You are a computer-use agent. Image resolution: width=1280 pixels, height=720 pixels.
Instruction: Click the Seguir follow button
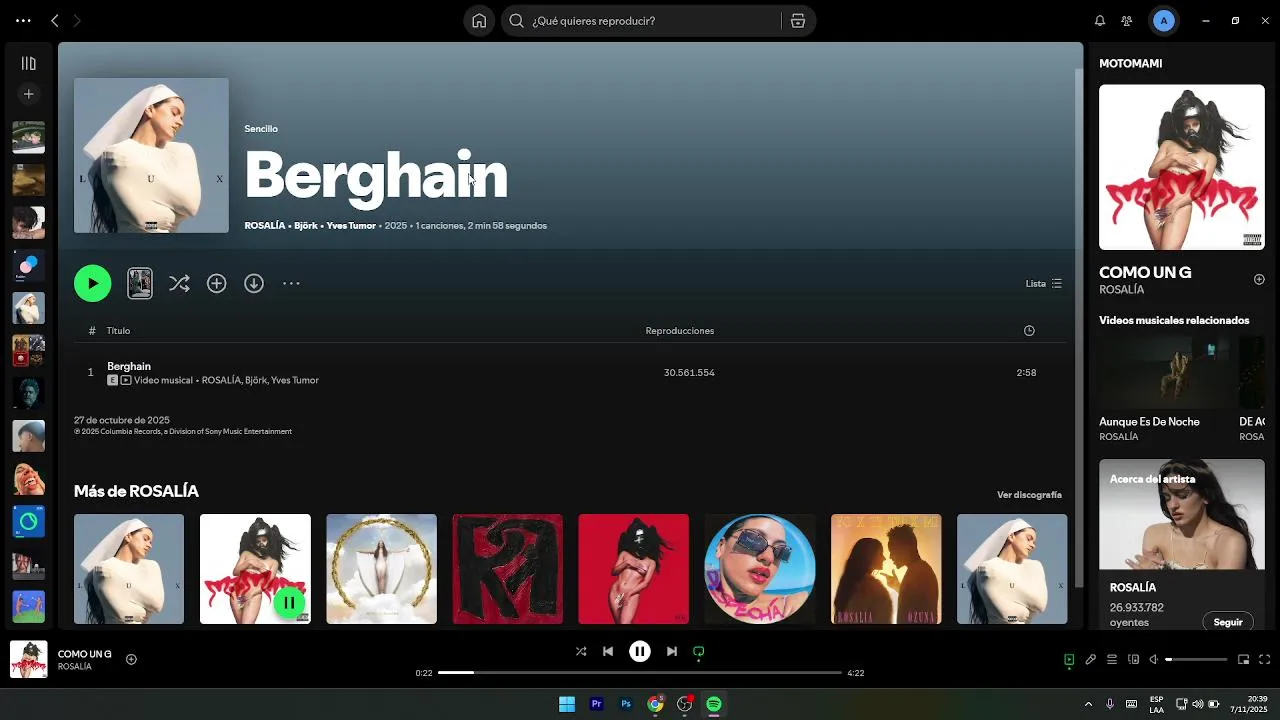1227,622
